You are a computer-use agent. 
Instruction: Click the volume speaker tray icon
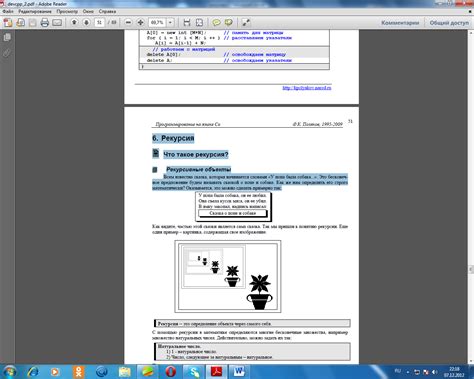[435, 372]
